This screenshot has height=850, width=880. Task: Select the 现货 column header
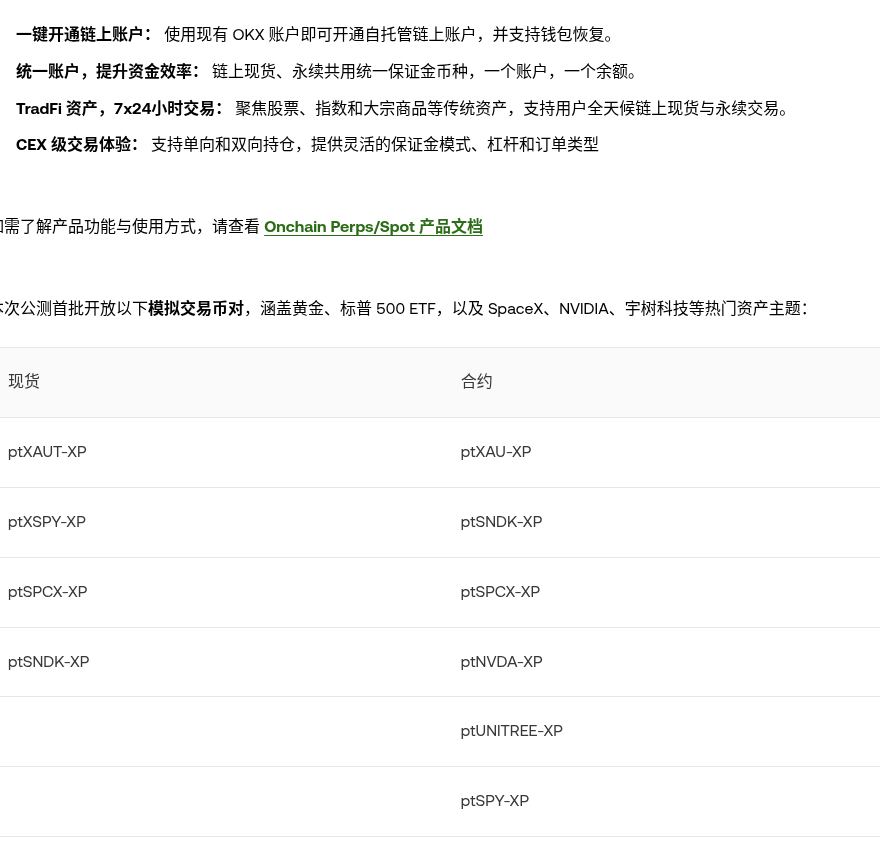[x=24, y=382]
